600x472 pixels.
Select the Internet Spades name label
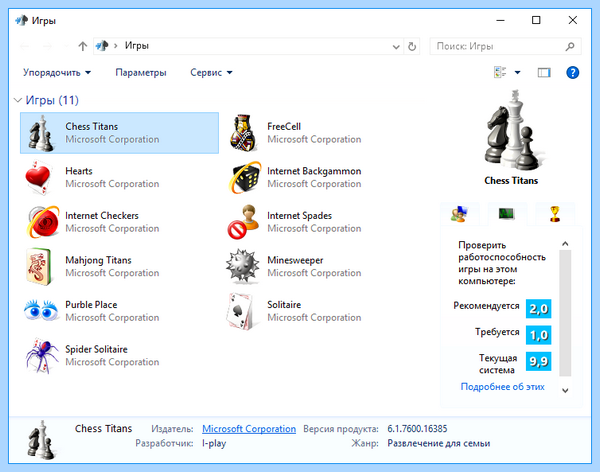[300, 216]
